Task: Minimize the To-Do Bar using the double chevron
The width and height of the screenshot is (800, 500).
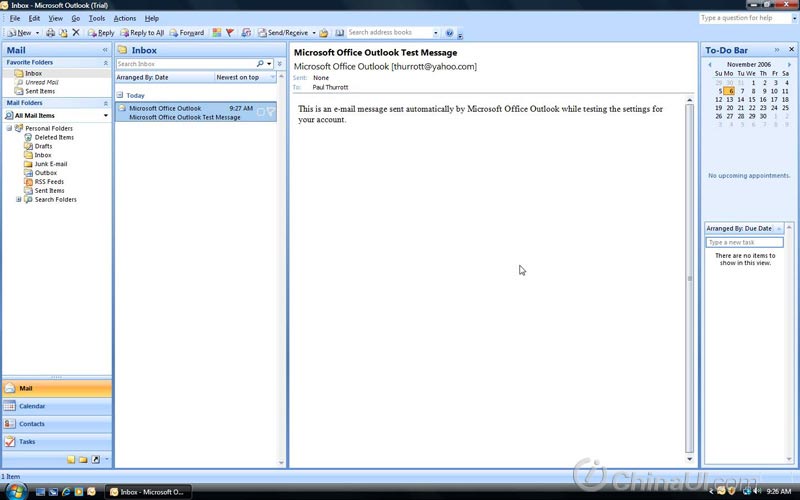Action: click(777, 49)
